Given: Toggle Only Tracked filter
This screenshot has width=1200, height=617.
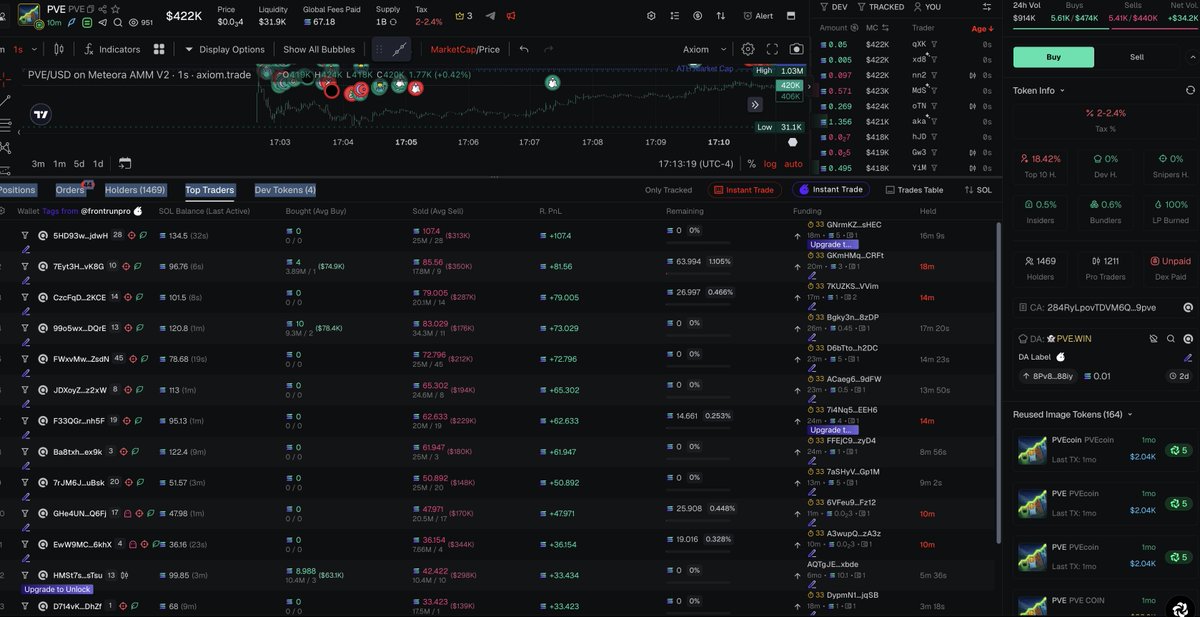Looking at the screenshot, I should (668, 190).
